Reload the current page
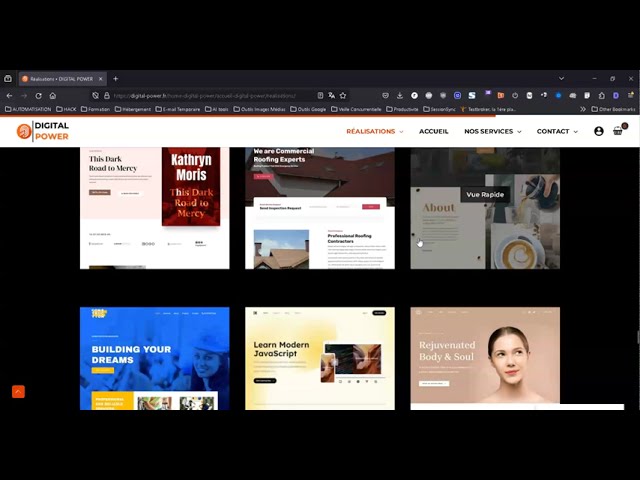640x480 pixels. (x=38, y=96)
